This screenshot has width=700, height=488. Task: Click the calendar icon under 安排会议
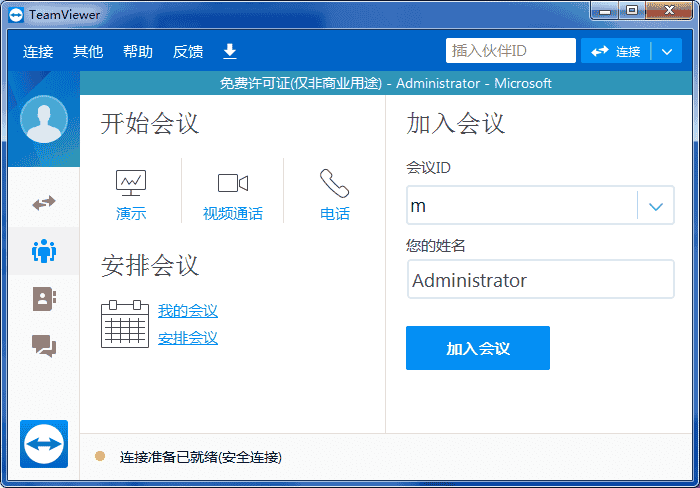125,324
